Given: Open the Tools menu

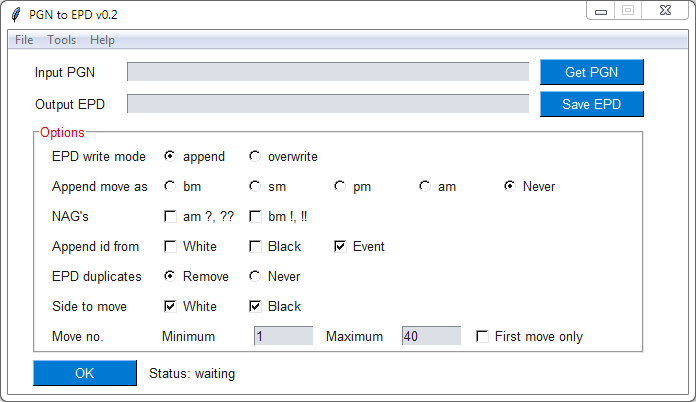Looking at the screenshot, I should [61, 40].
